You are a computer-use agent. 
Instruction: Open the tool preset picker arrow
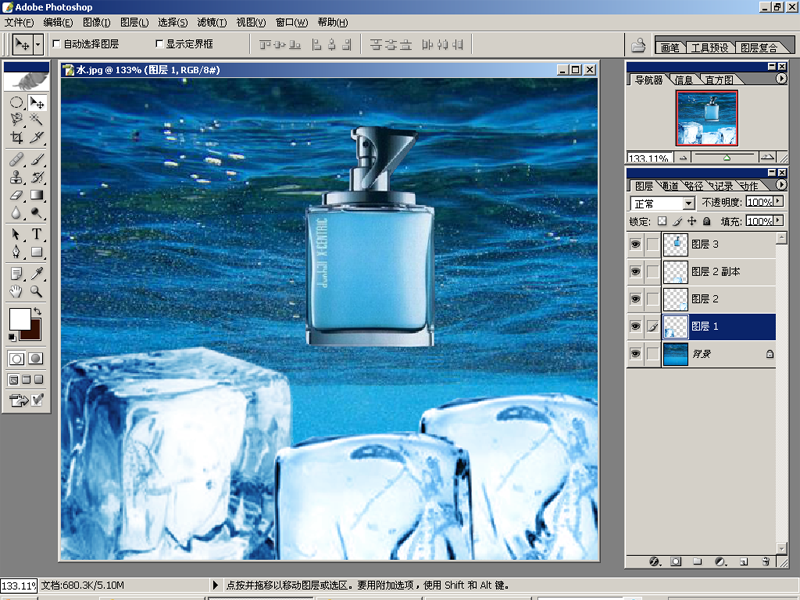(38, 45)
